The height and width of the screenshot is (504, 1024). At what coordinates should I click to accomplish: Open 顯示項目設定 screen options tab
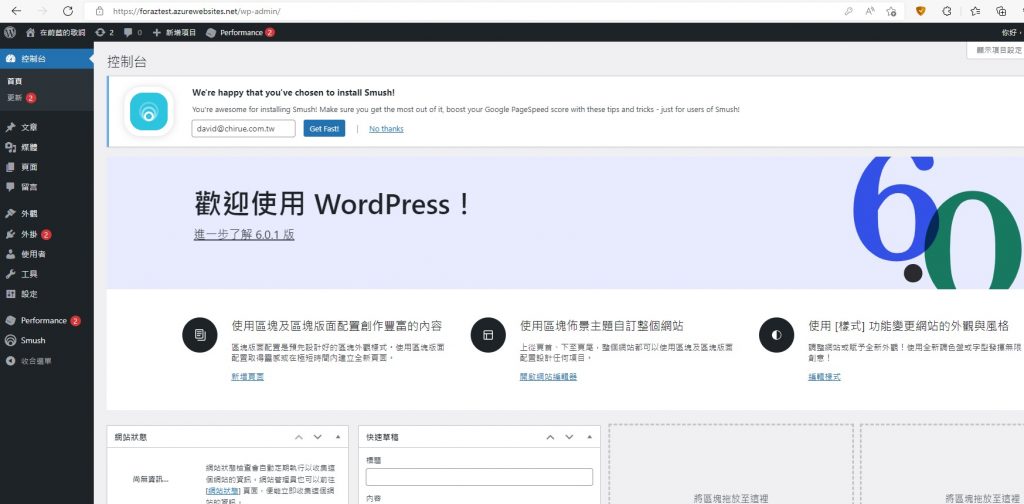pos(996,50)
